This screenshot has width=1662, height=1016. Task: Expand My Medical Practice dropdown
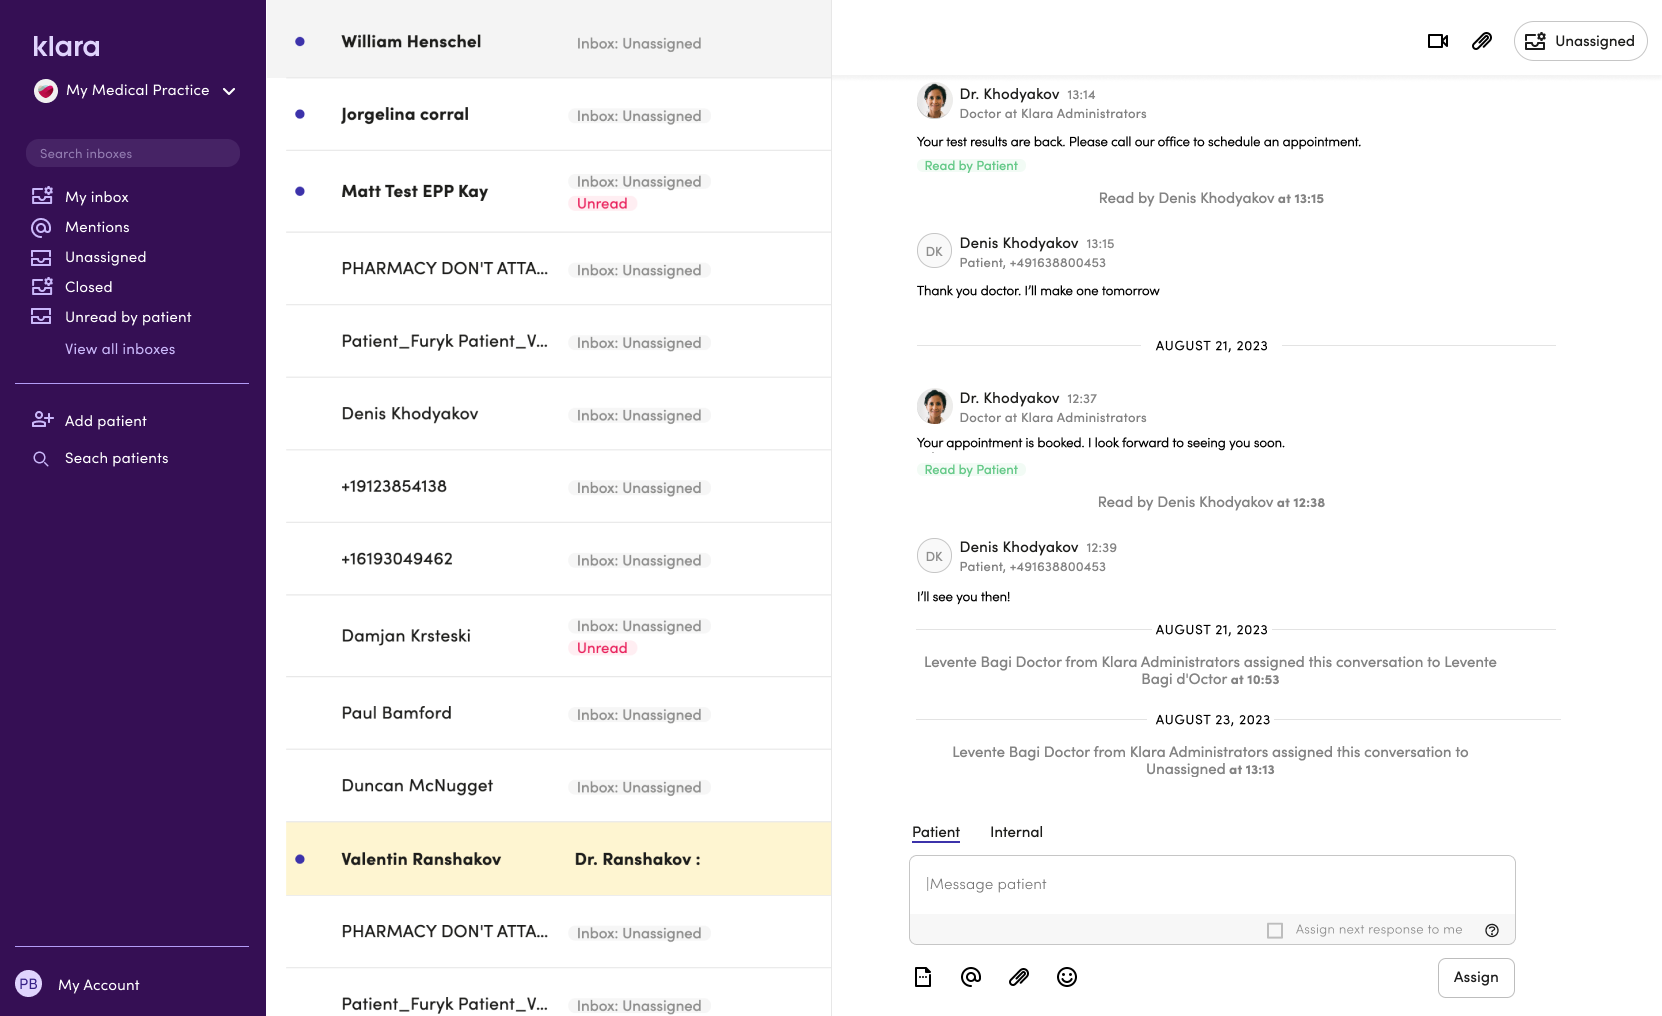tap(229, 91)
